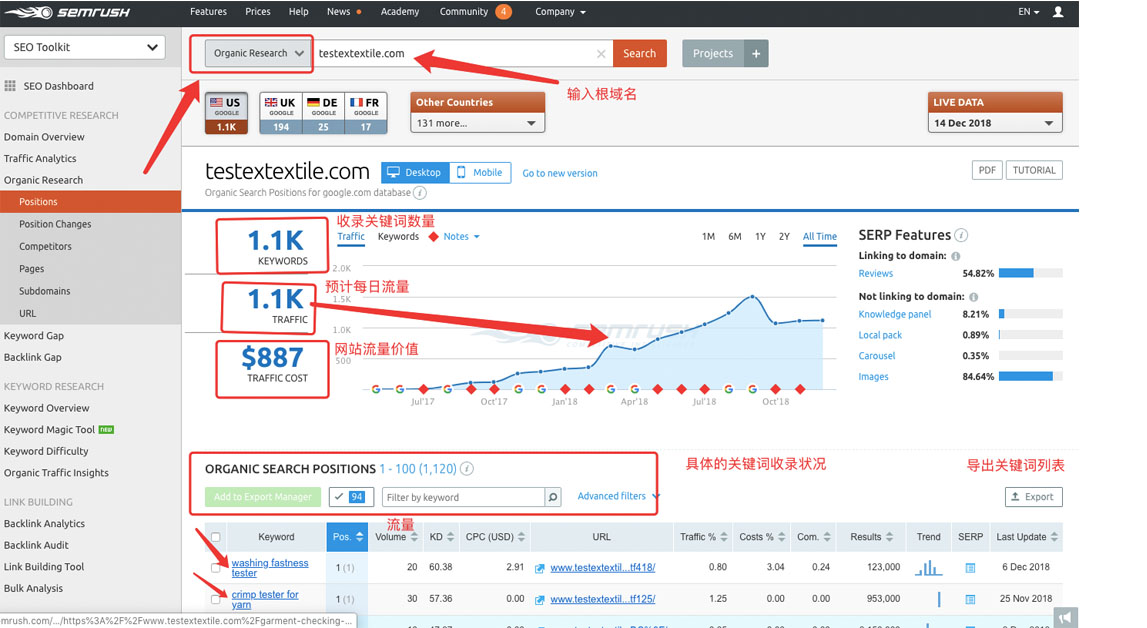Open the SEO Toolkit dropdown
1147x628 pixels.
[85, 47]
